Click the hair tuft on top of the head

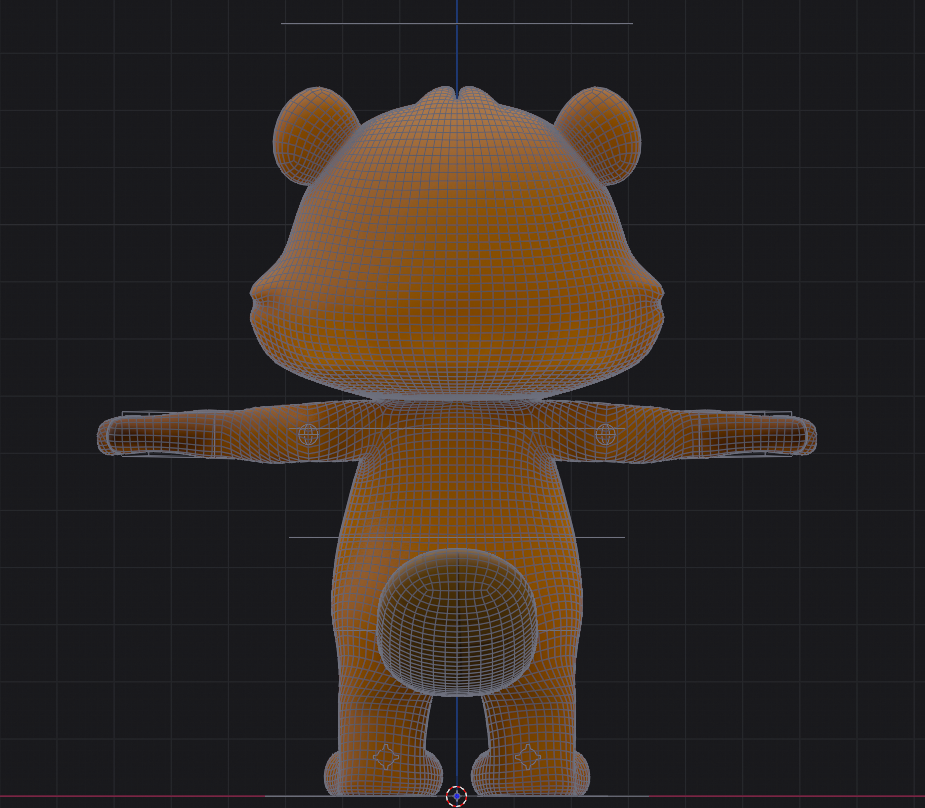pos(457,96)
